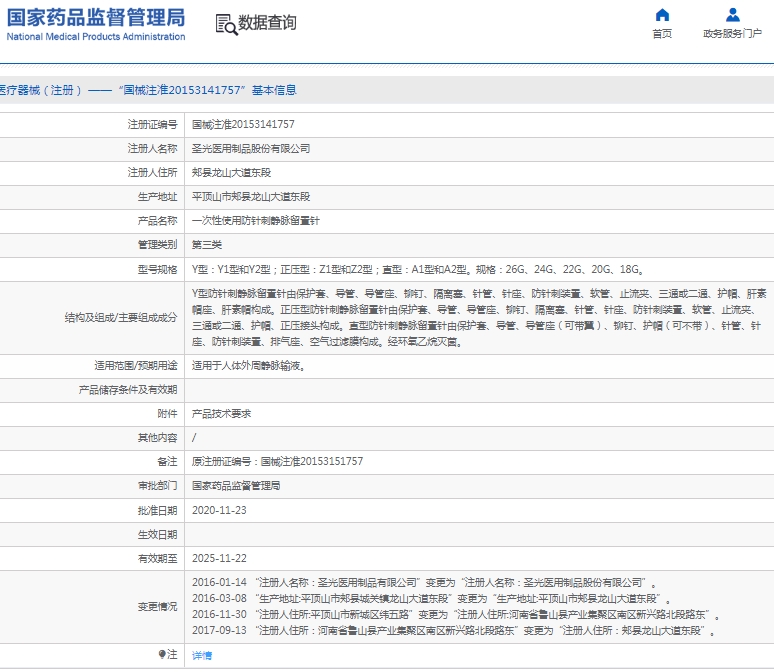
Task: Click approval date 2020-11-23
Action: [x=219, y=511]
